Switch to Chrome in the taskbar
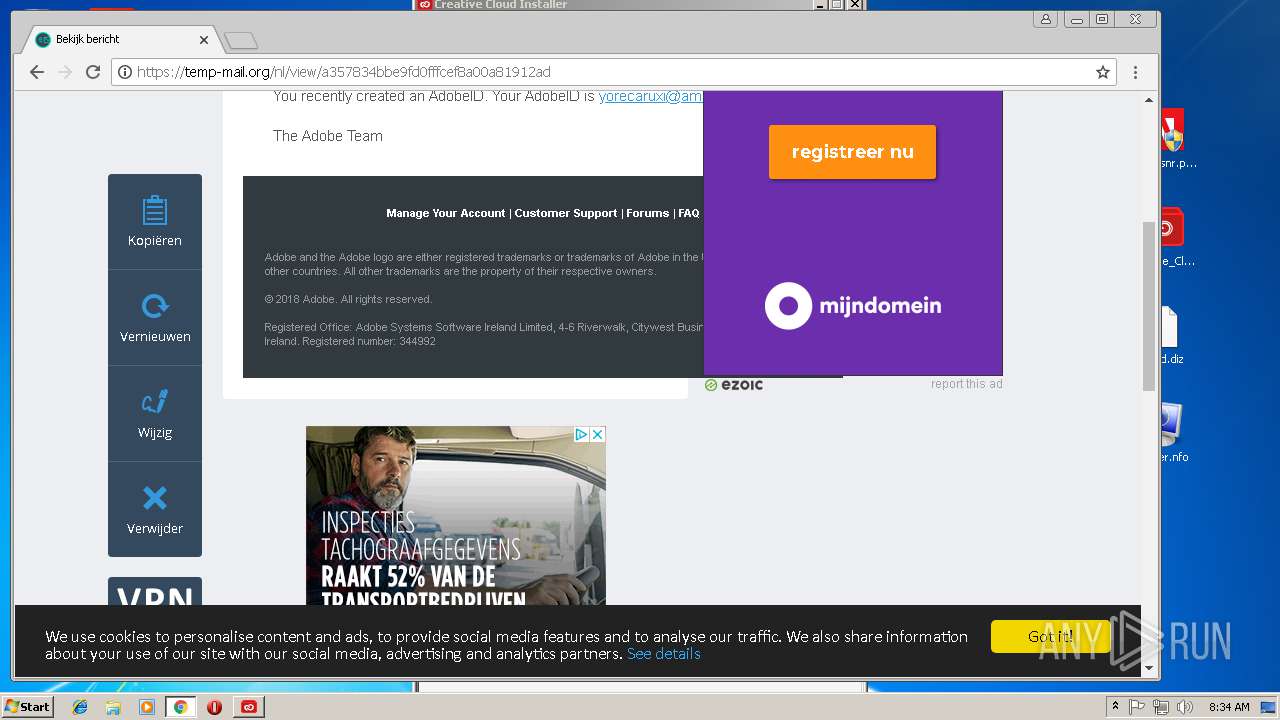1280x720 pixels. pyautogui.click(x=180, y=707)
